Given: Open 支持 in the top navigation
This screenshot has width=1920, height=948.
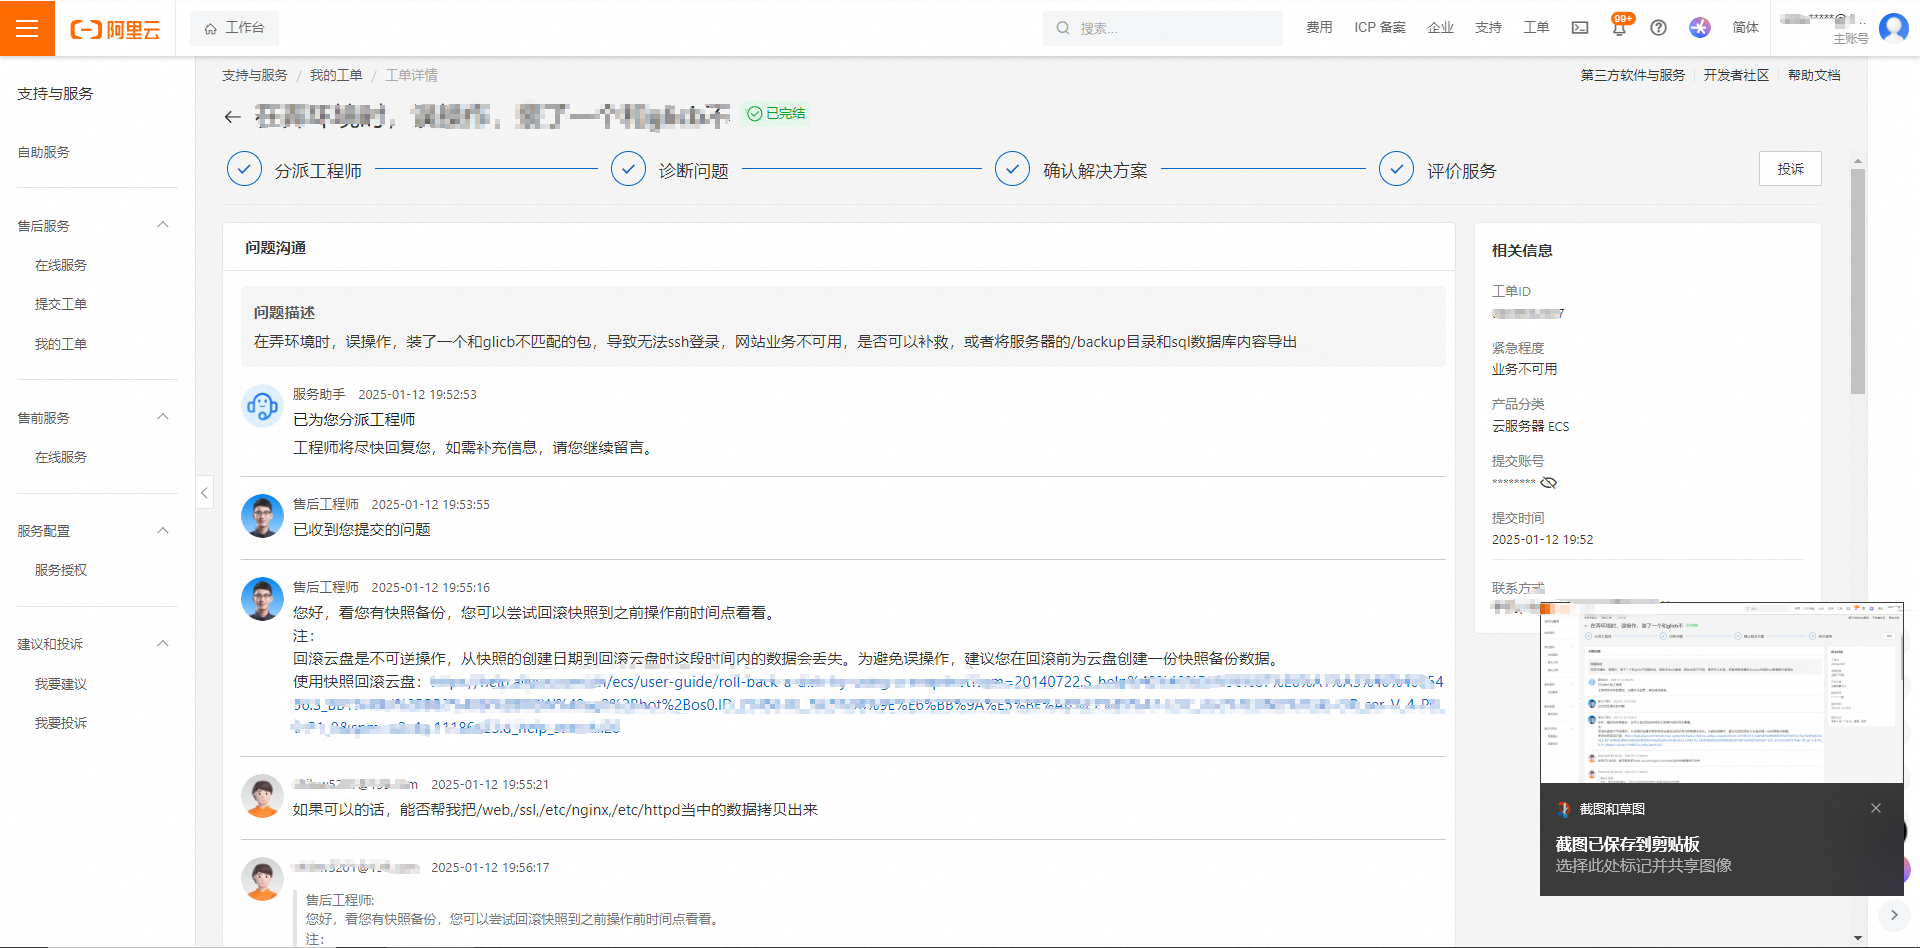Looking at the screenshot, I should coord(1488,27).
